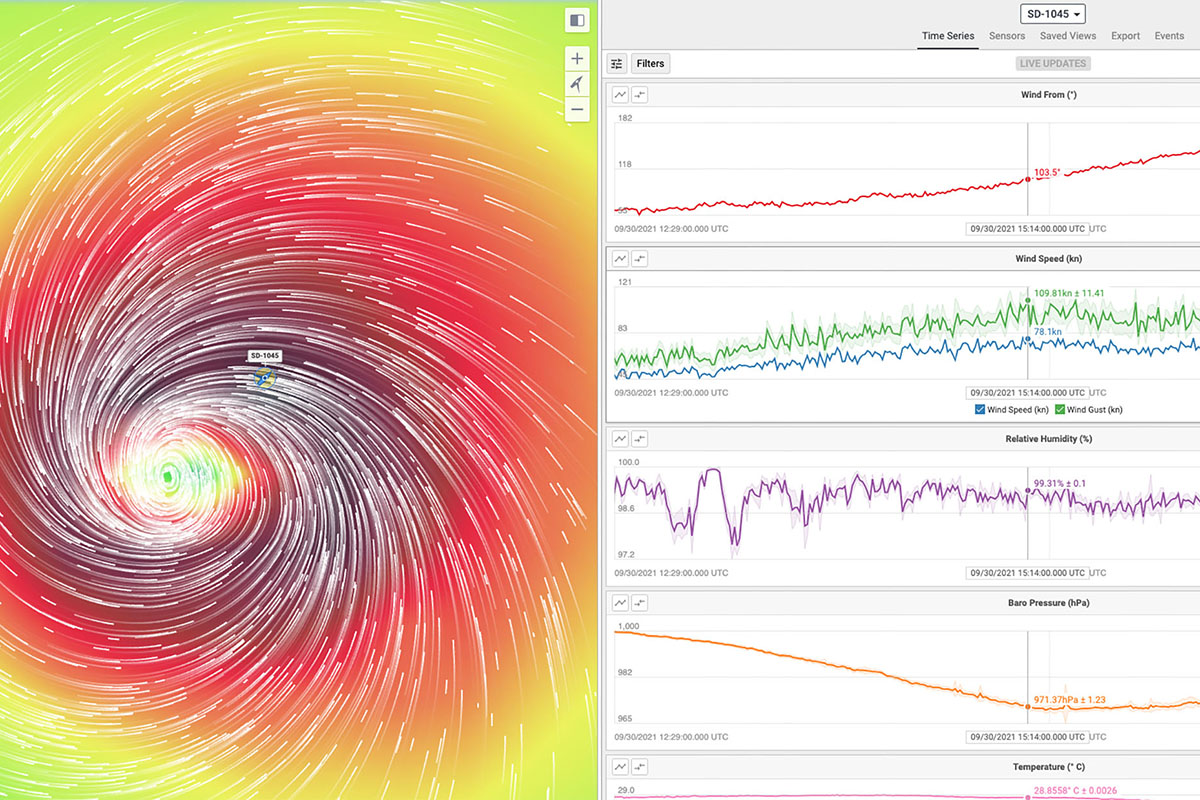
Task: Uncheck the Wind Speed (kn) checkbox
Action: pos(980,410)
